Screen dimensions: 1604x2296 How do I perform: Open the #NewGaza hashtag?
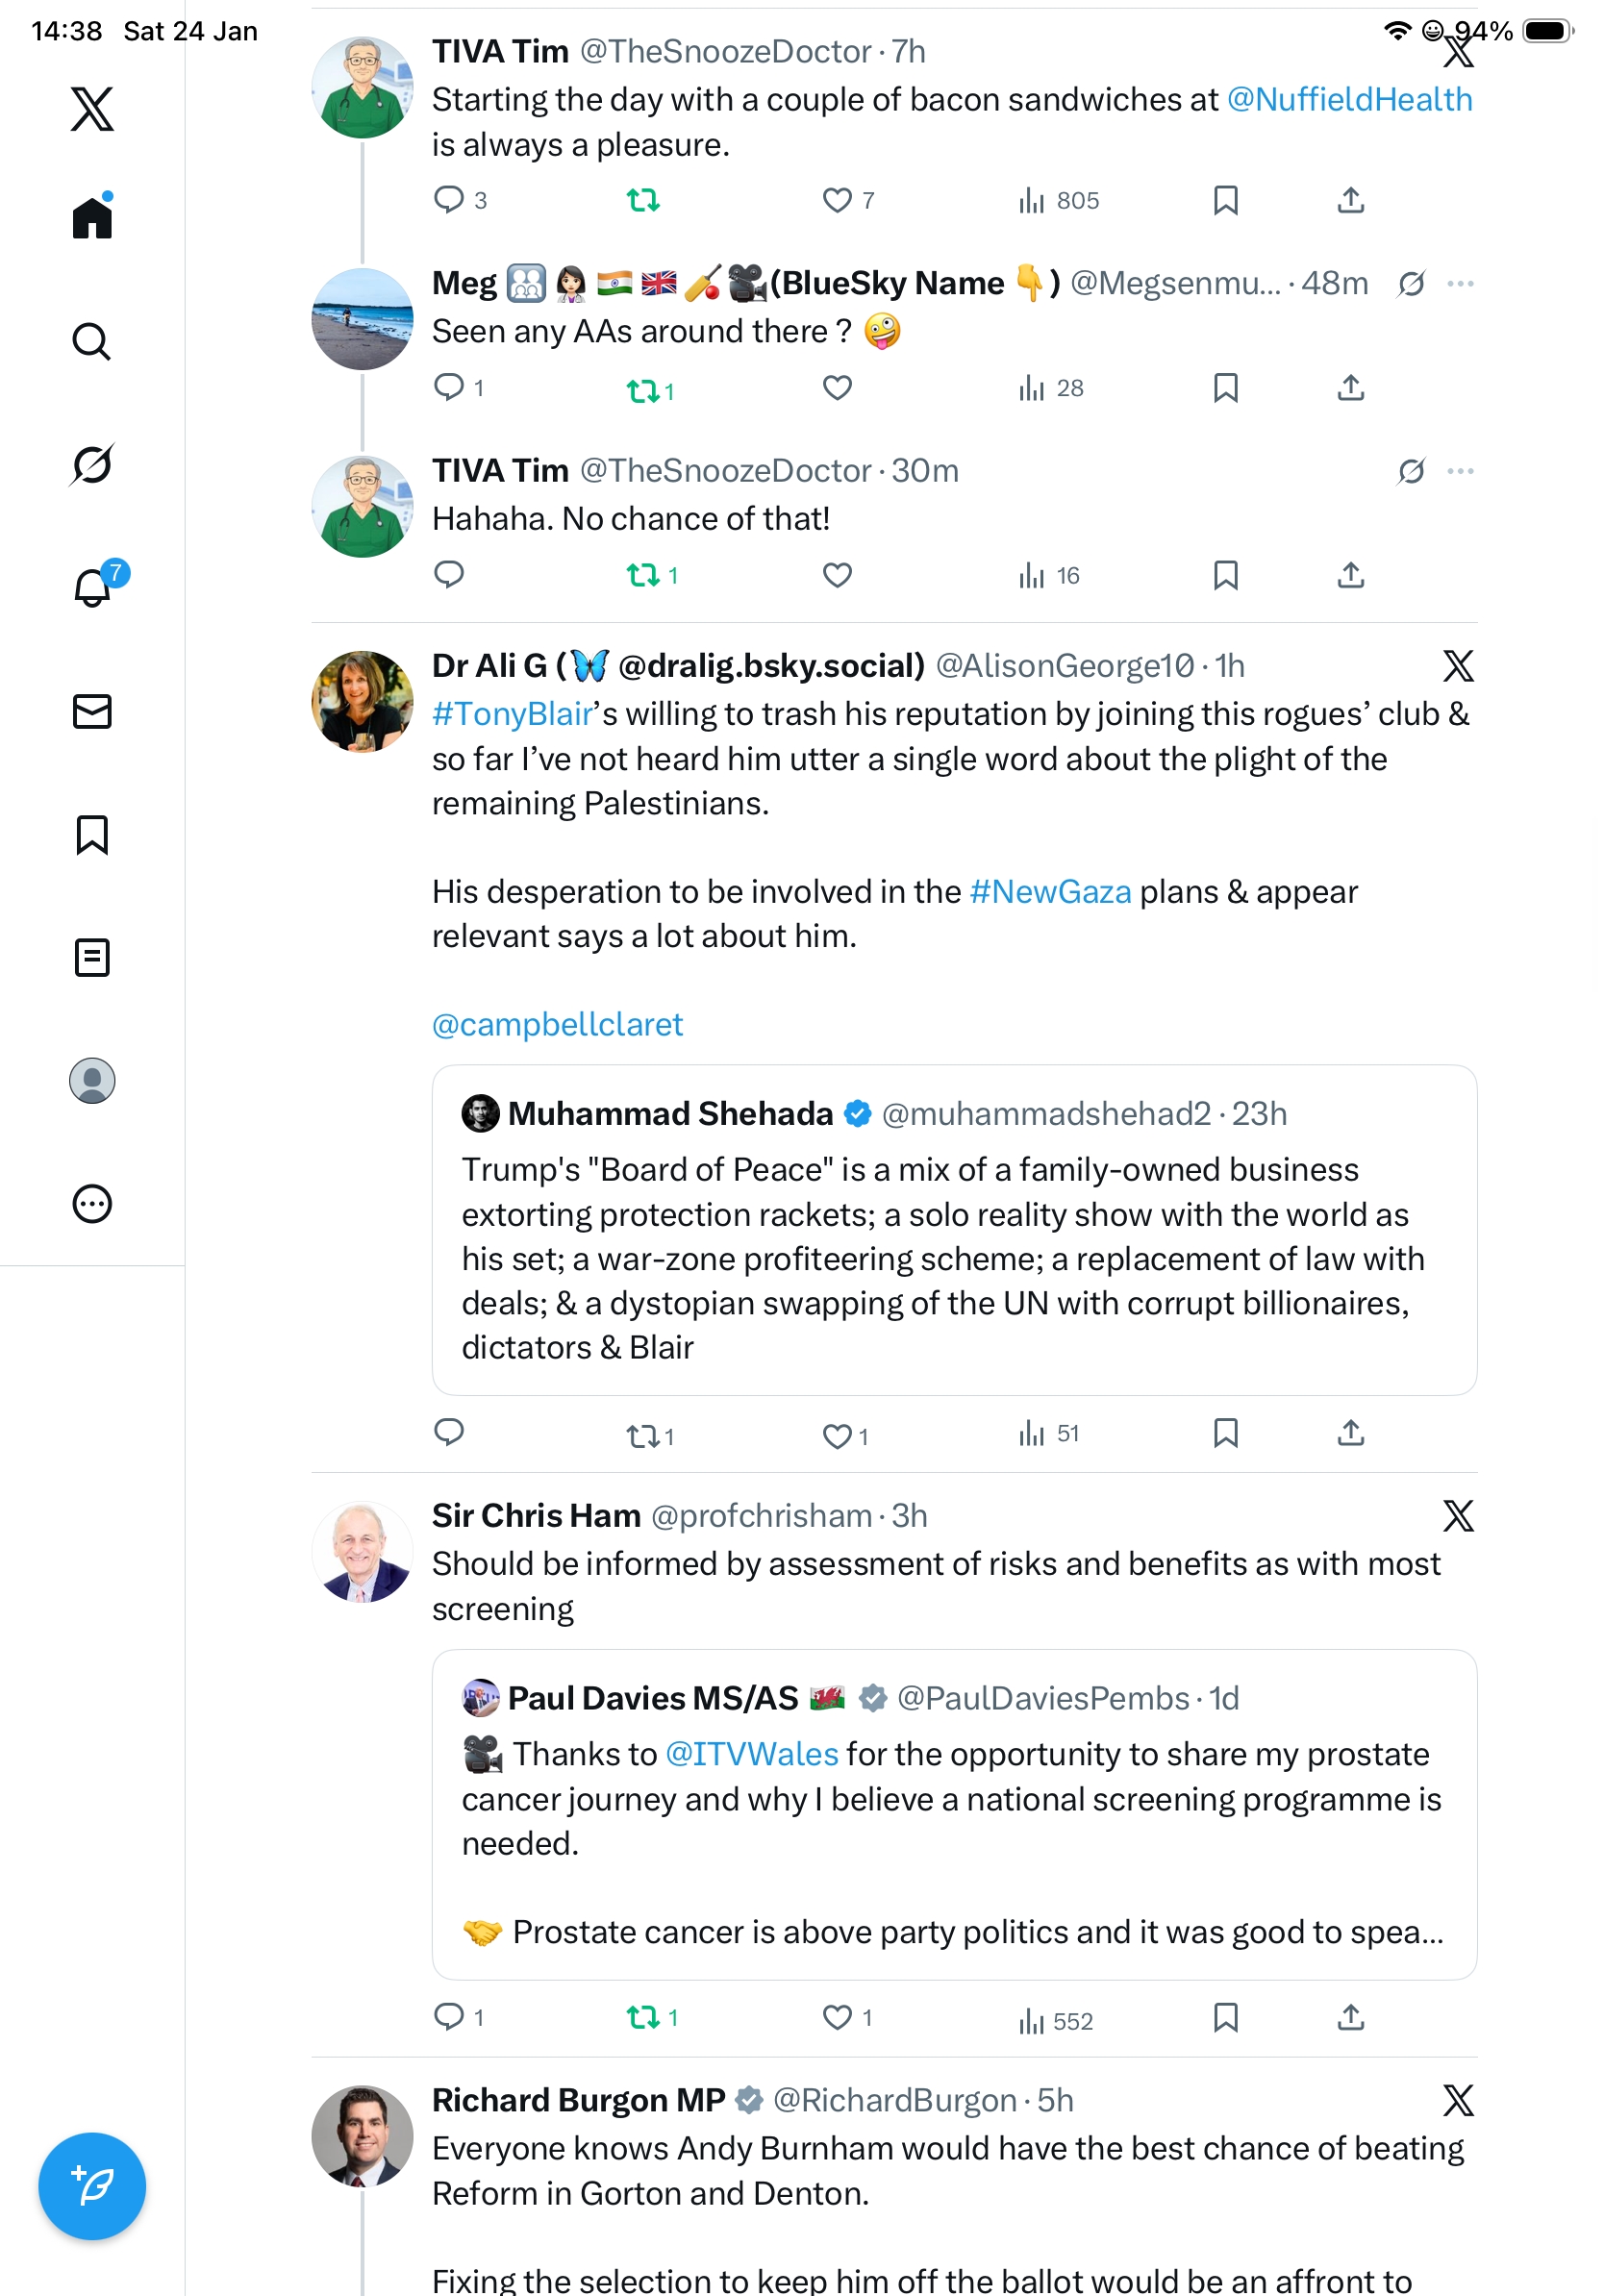pyautogui.click(x=1050, y=891)
